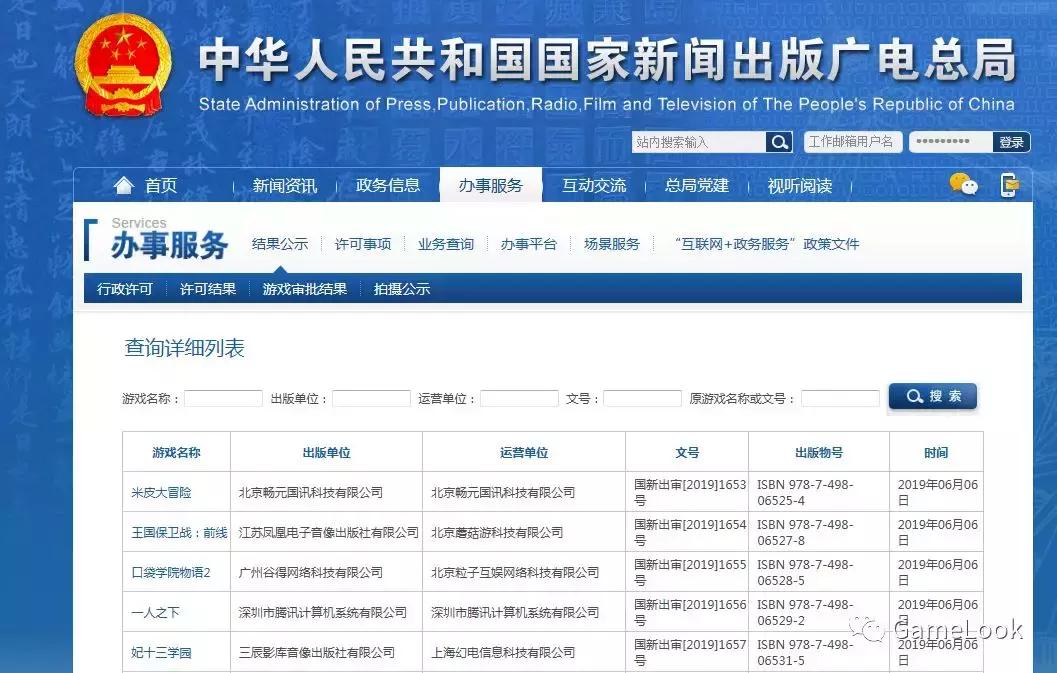Click the 许可事项 link
1057x673 pixels.
pos(361,243)
